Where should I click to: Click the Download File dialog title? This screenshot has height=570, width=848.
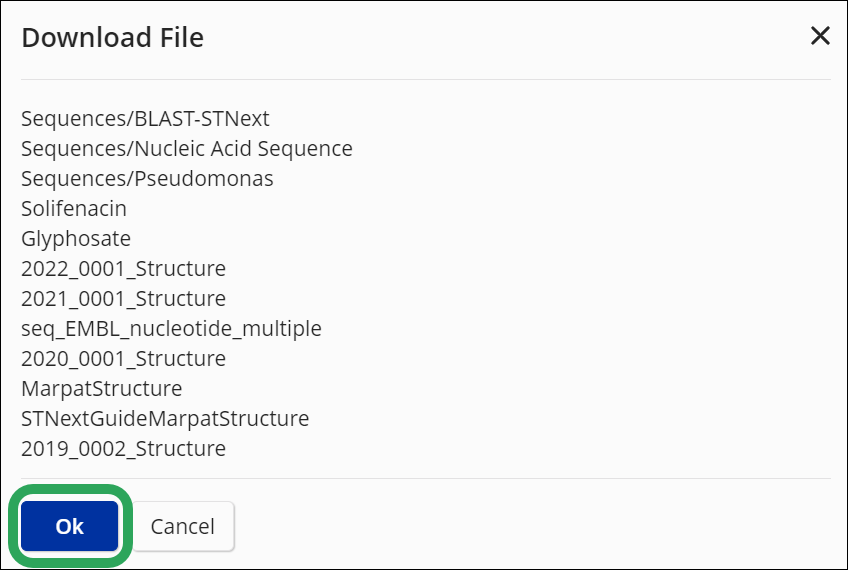pos(112,38)
